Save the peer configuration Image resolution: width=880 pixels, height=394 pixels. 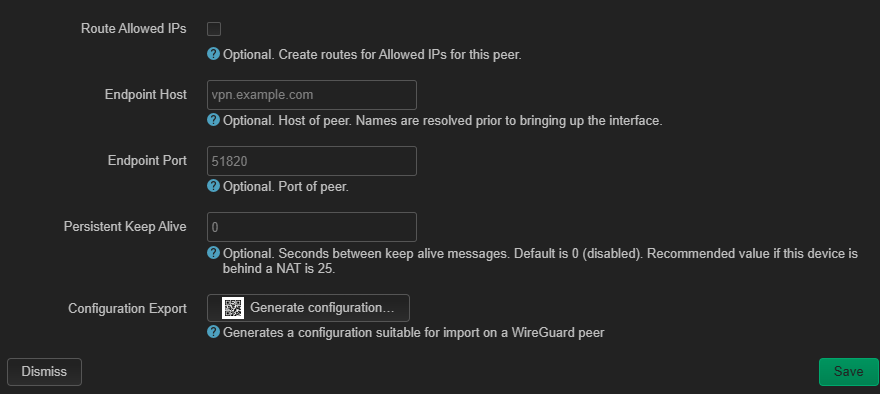click(849, 372)
